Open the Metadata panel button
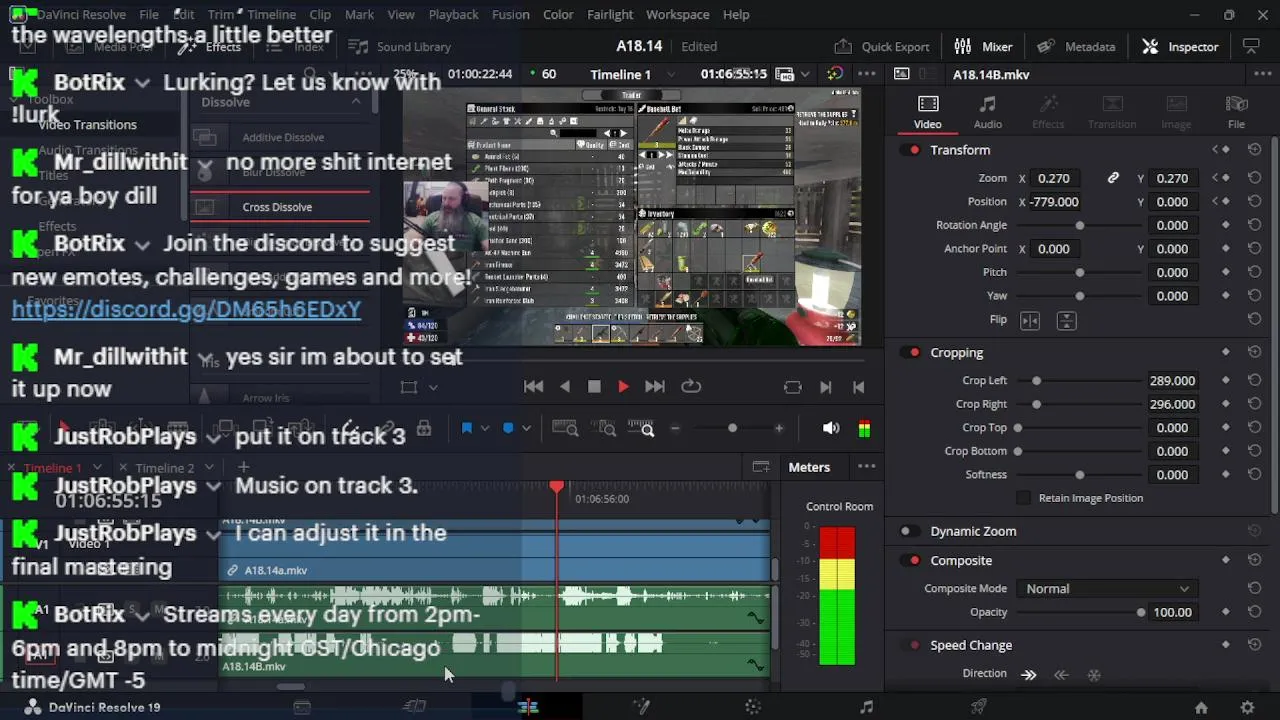Image resolution: width=1280 pixels, height=720 pixels. tap(1076, 46)
